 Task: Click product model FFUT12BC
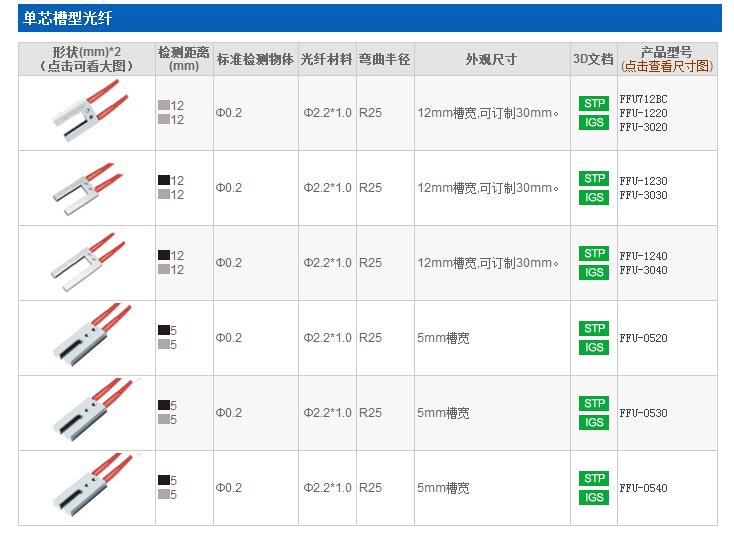pyautogui.click(x=643, y=99)
